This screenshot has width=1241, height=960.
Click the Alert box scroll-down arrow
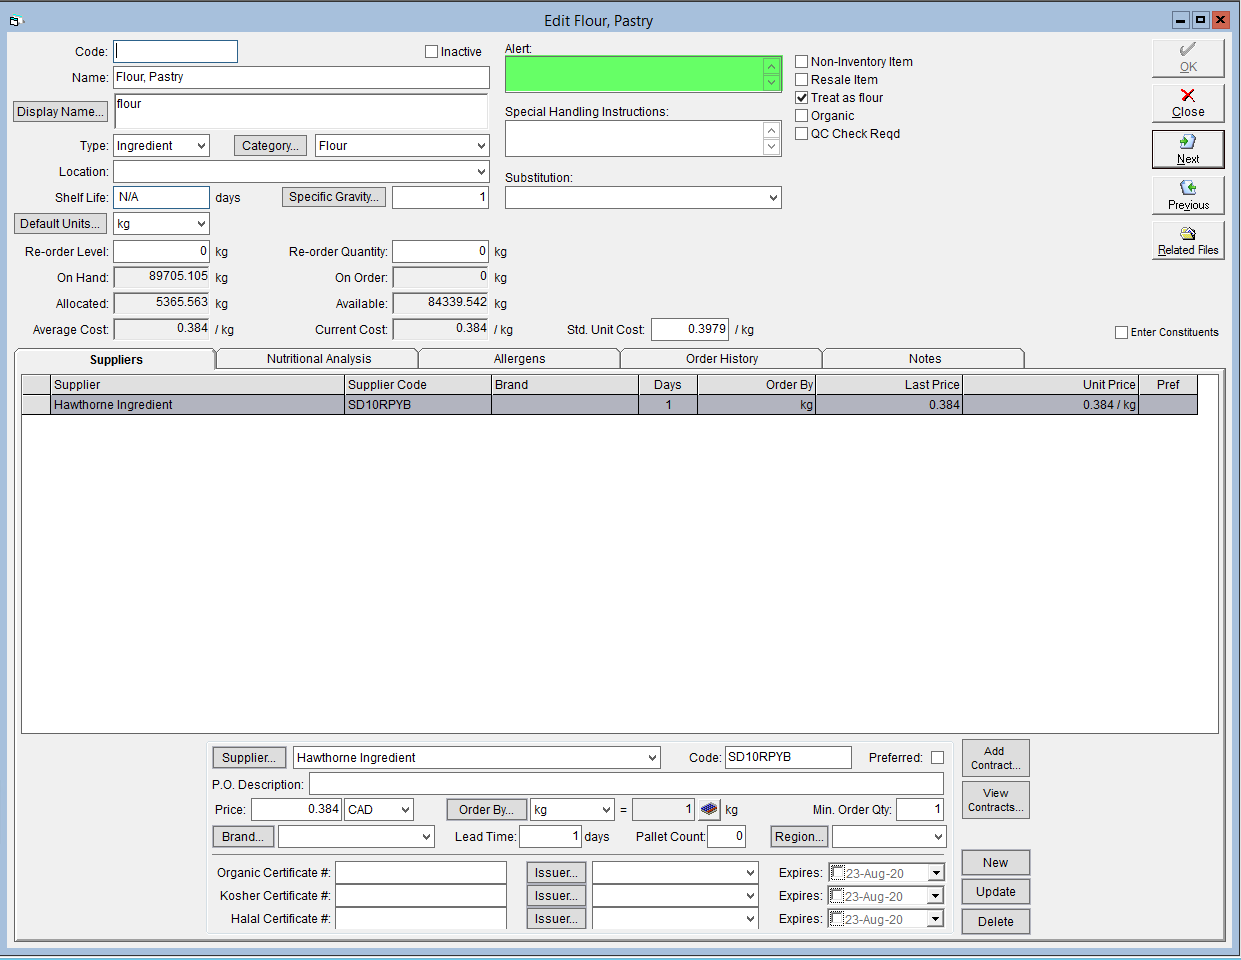(x=771, y=83)
